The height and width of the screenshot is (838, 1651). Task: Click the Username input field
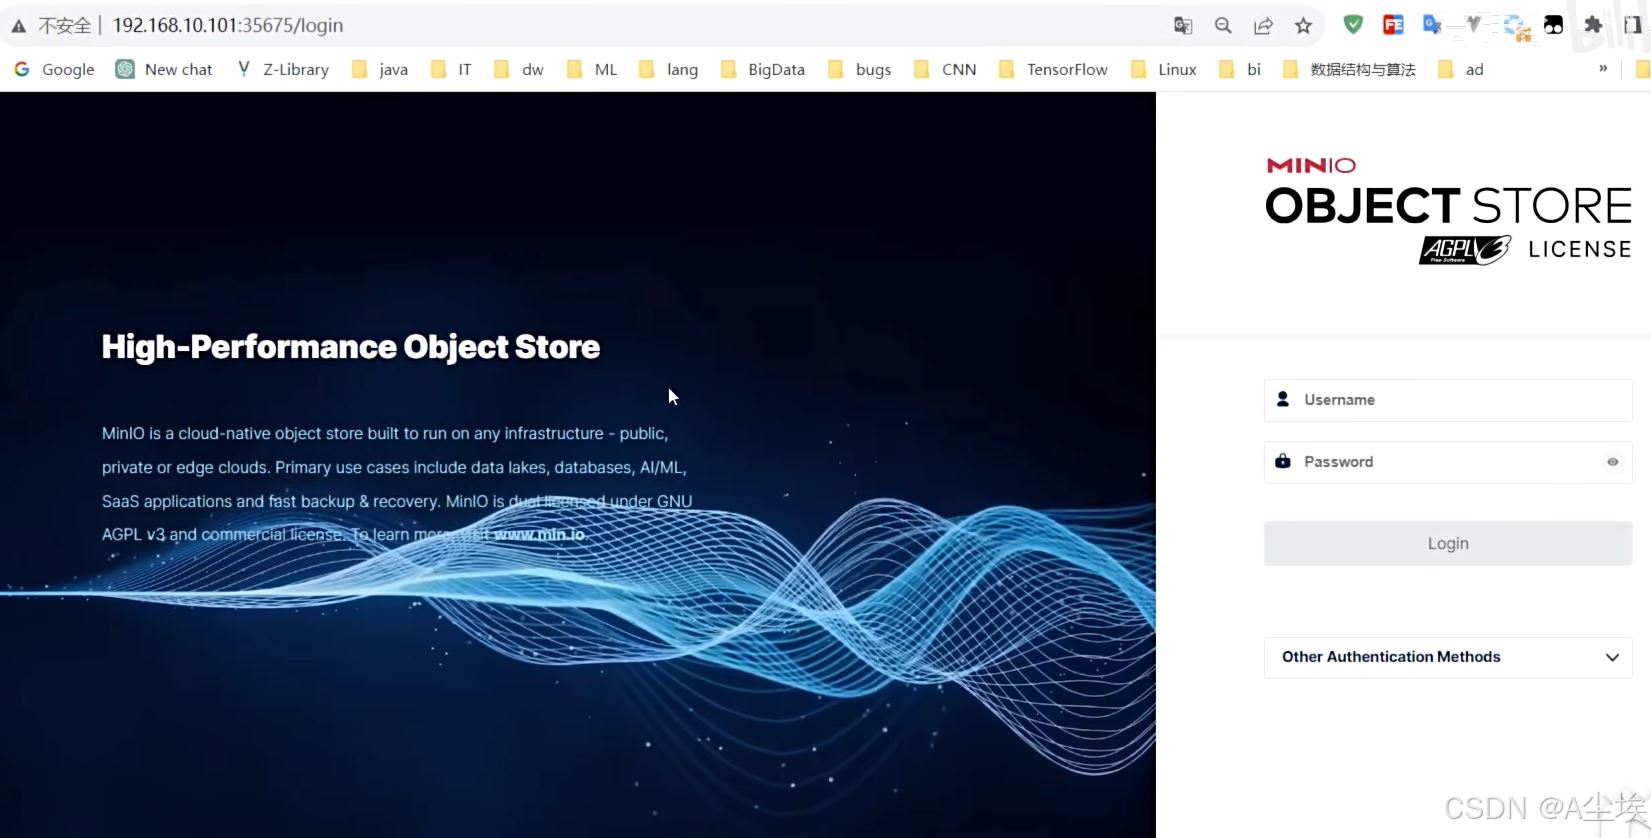point(1447,400)
